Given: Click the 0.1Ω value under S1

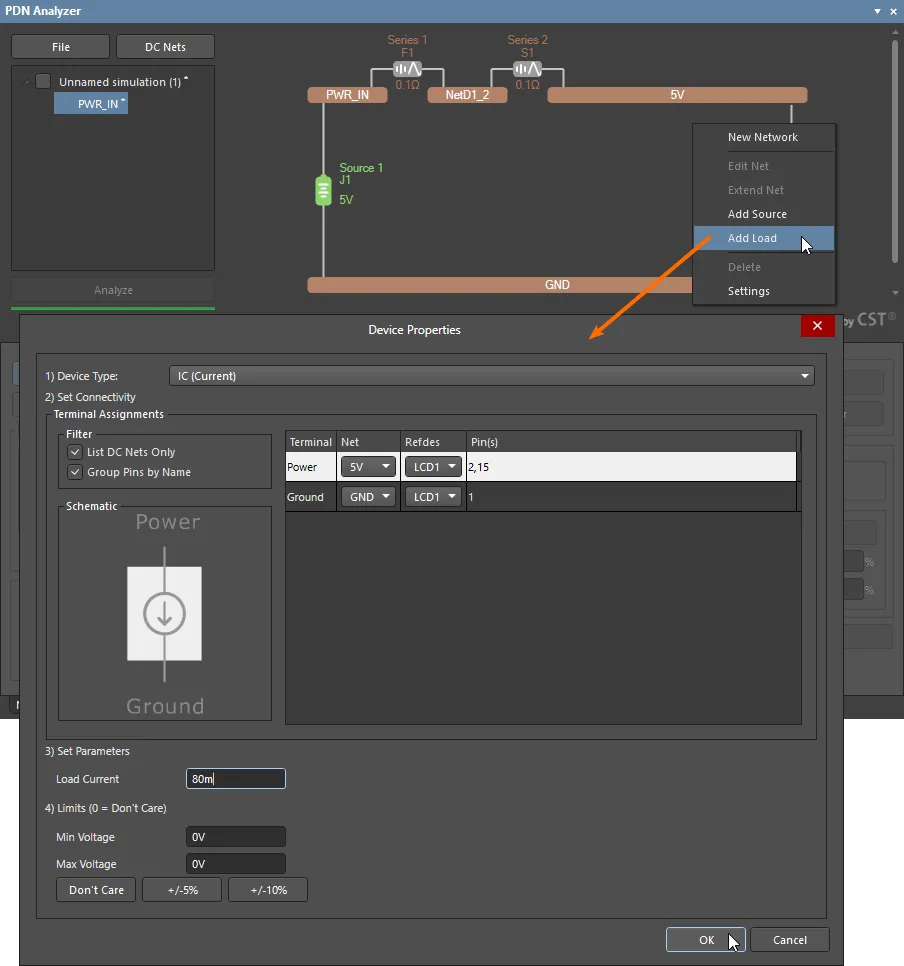Looking at the screenshot, I should click(x=527, y=85).
